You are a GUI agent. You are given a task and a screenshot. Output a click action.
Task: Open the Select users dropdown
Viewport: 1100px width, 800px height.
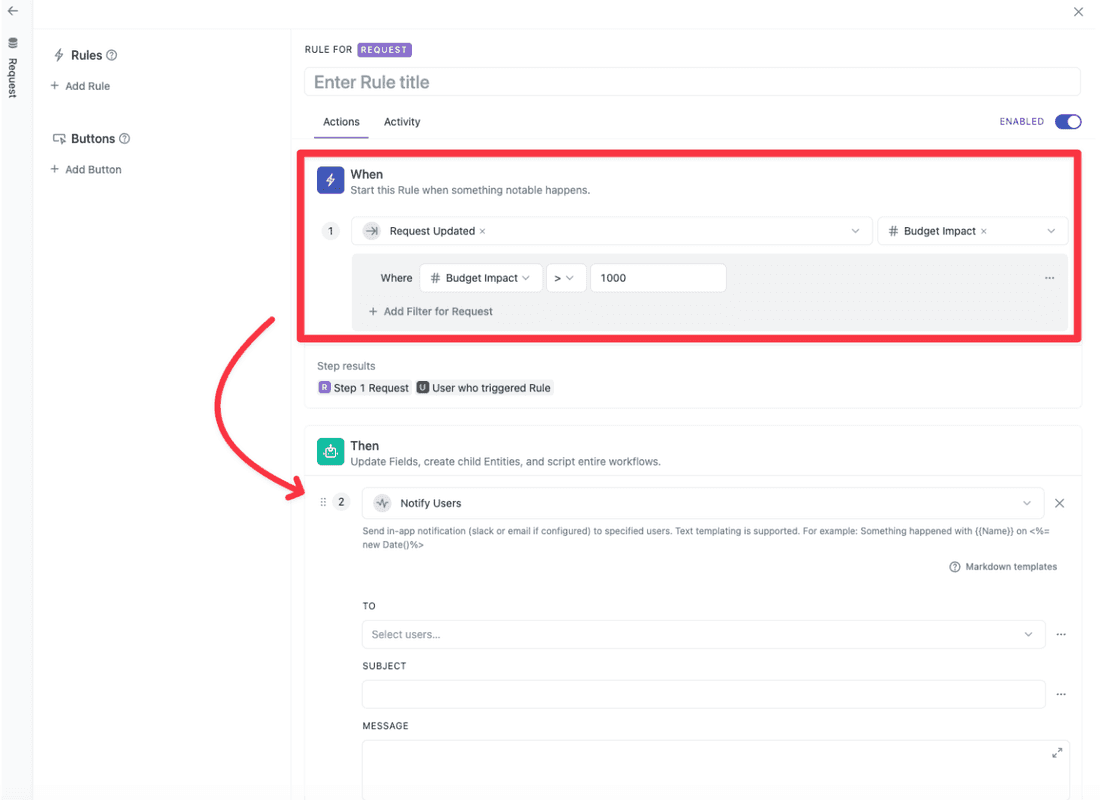coord(702,634)
